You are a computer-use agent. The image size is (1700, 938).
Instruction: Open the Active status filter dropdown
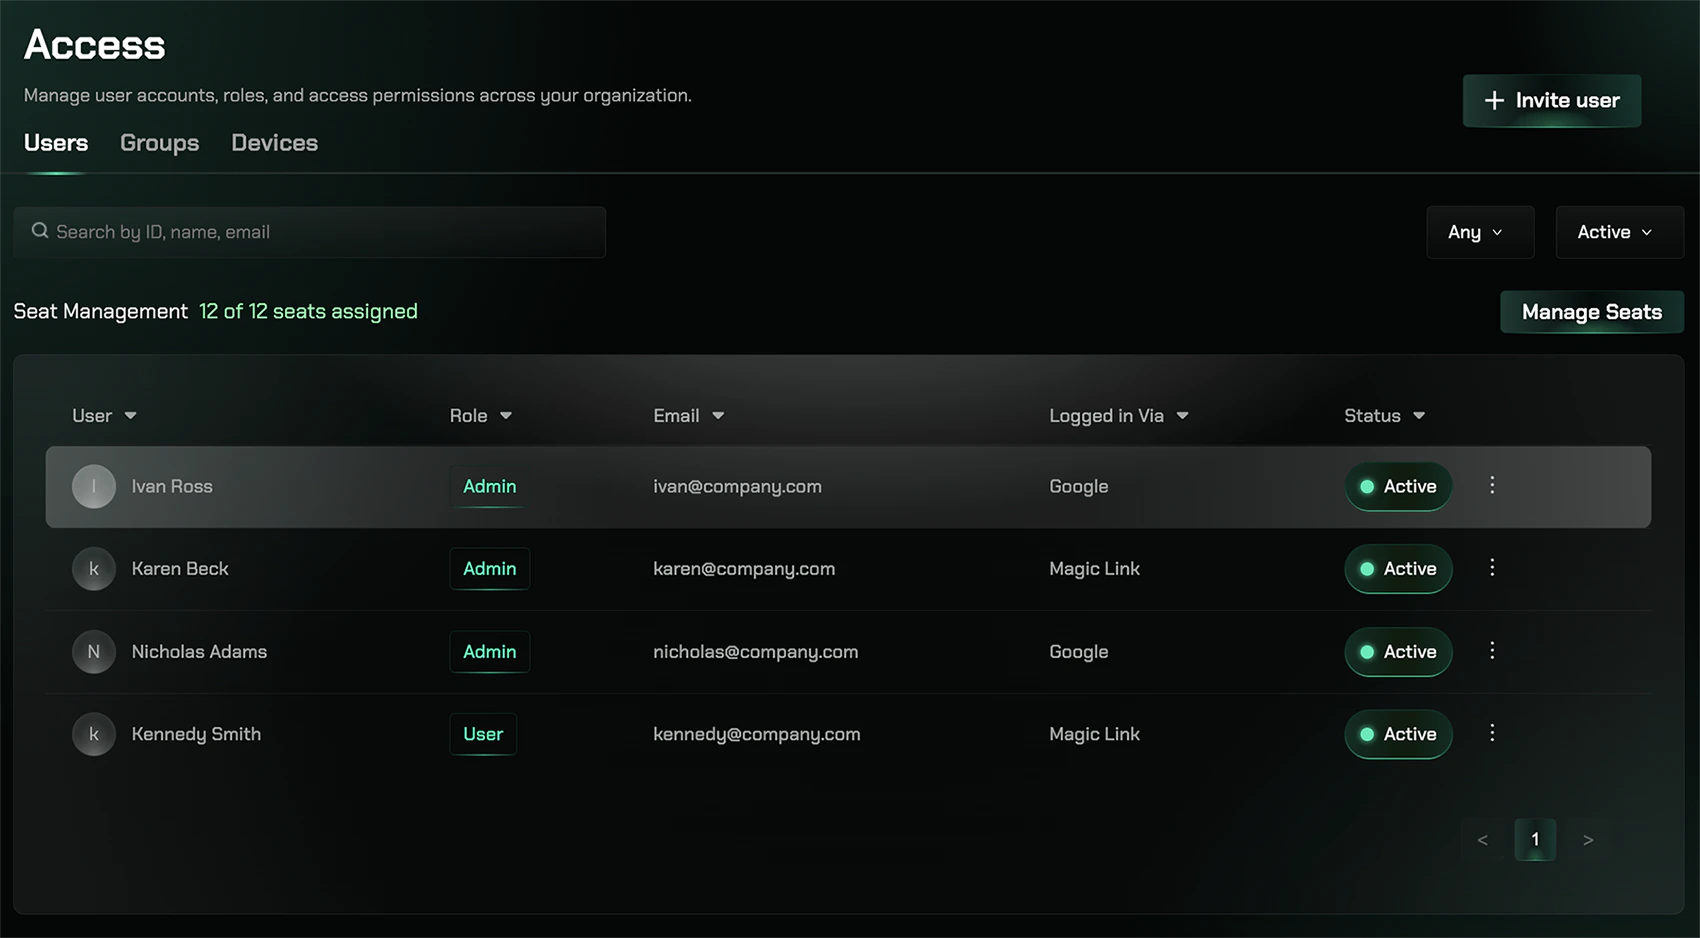[1618, 232]
